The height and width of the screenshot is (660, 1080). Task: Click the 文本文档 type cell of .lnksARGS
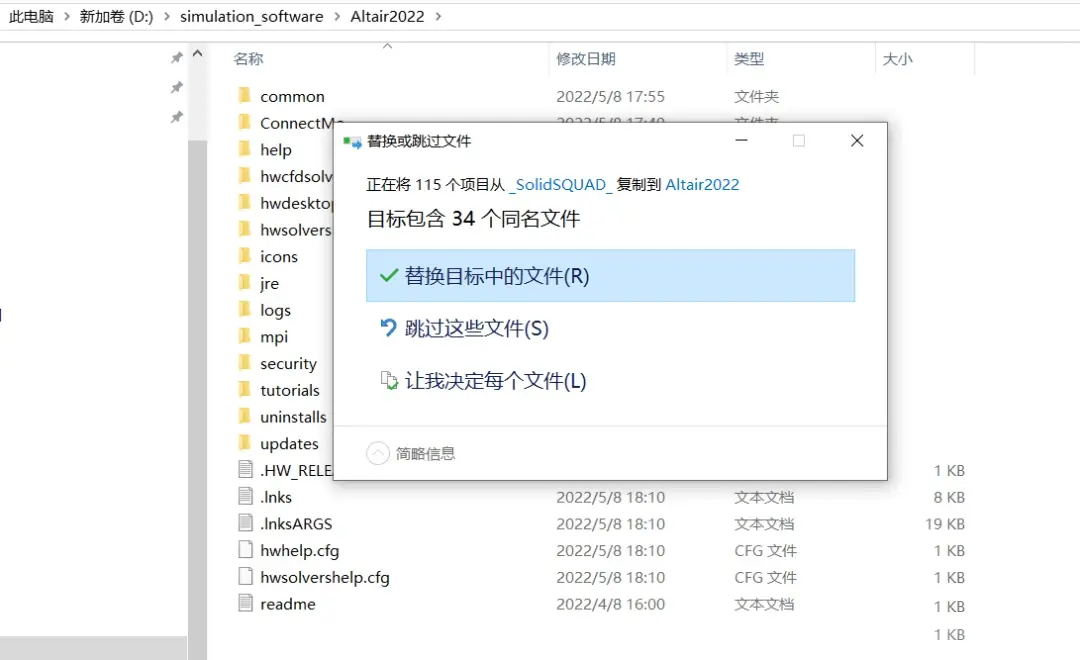click(764, 524)
